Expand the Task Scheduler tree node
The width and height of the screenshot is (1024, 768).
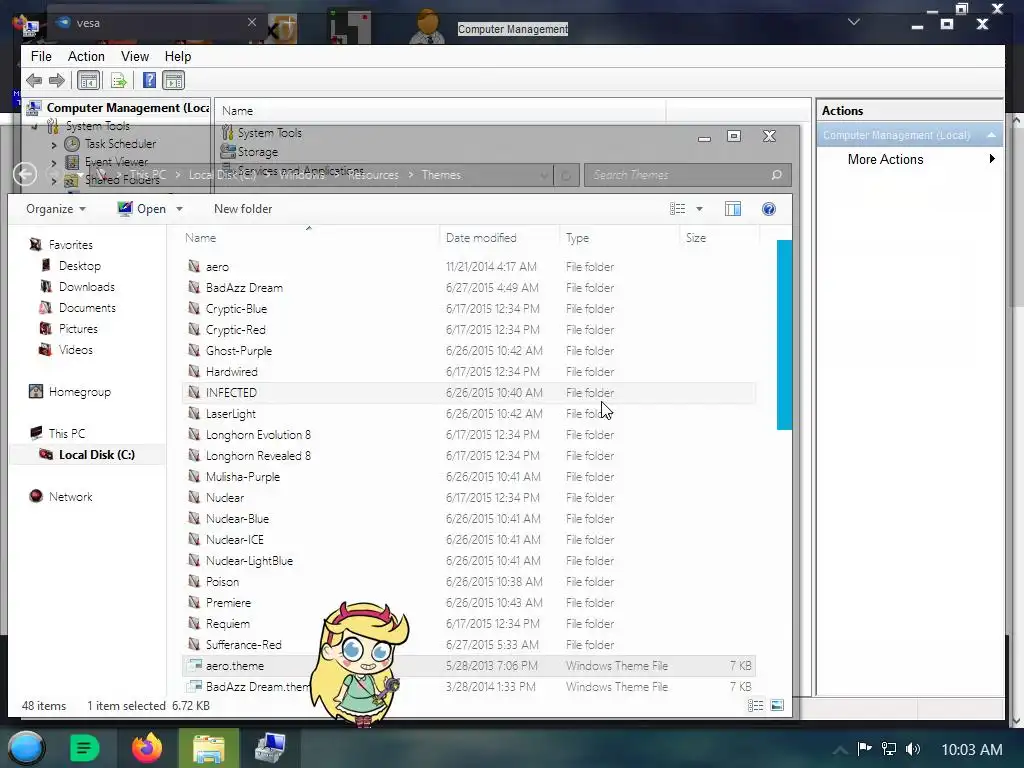[x=54, y=144]
